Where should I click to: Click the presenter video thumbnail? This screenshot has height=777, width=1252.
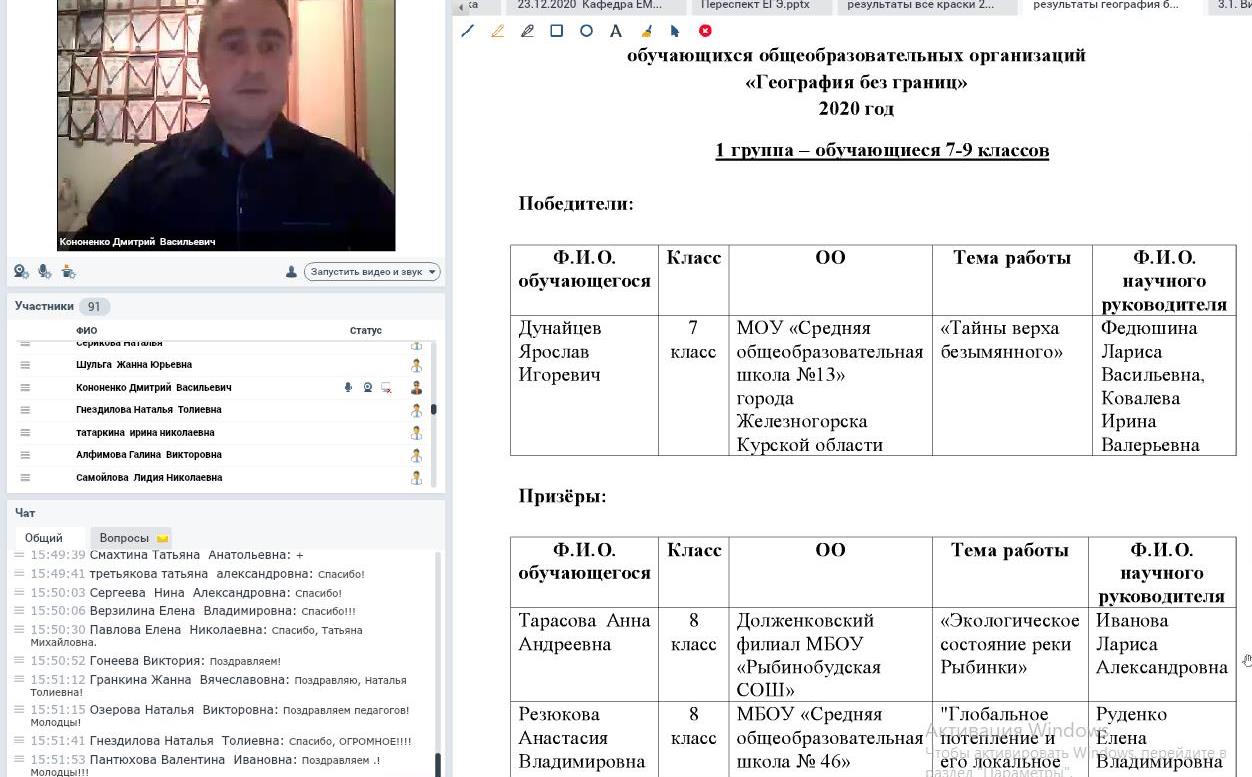click(226, 125)
